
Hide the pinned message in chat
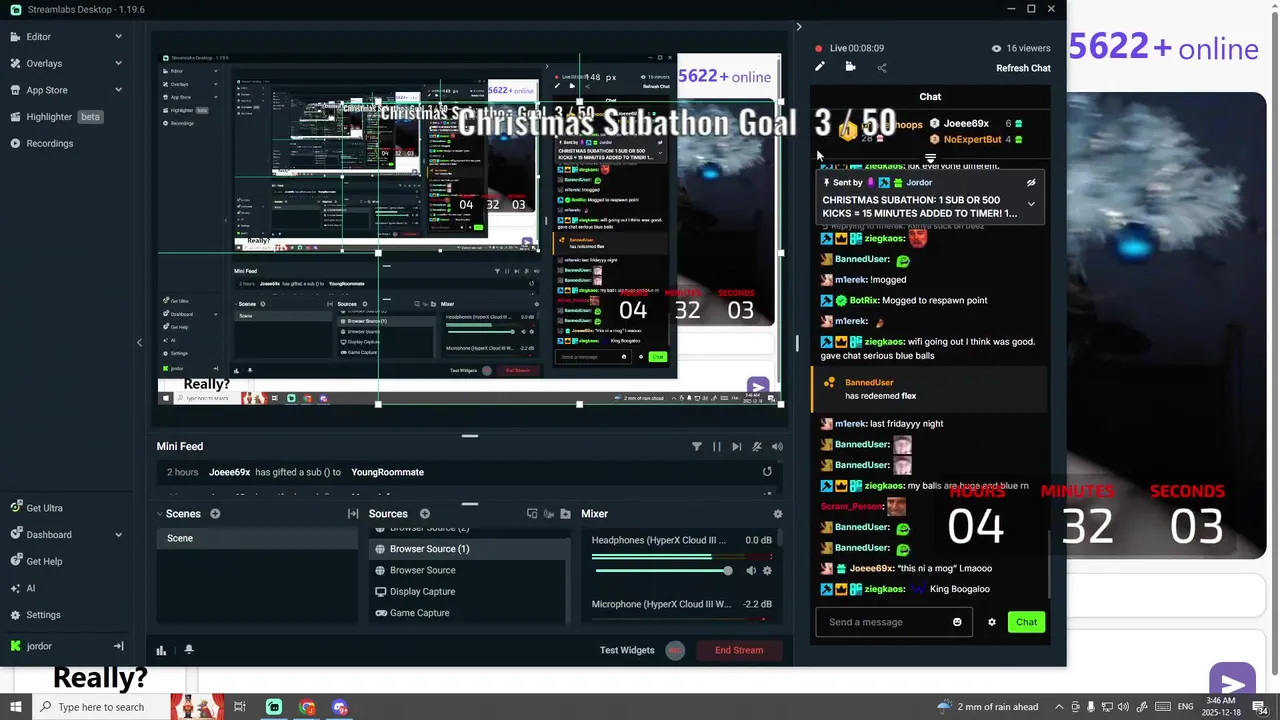click(1031, 183)
